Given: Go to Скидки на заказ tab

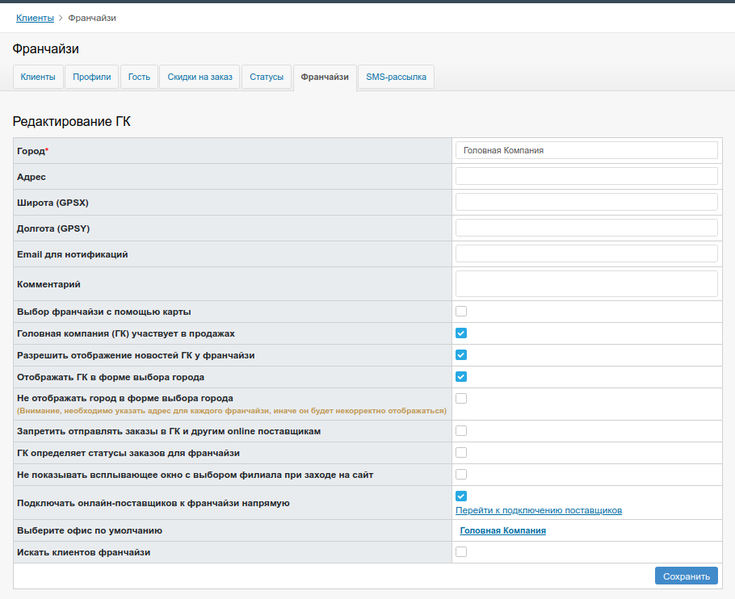Looking at the screenshot, I should [199, 77].
